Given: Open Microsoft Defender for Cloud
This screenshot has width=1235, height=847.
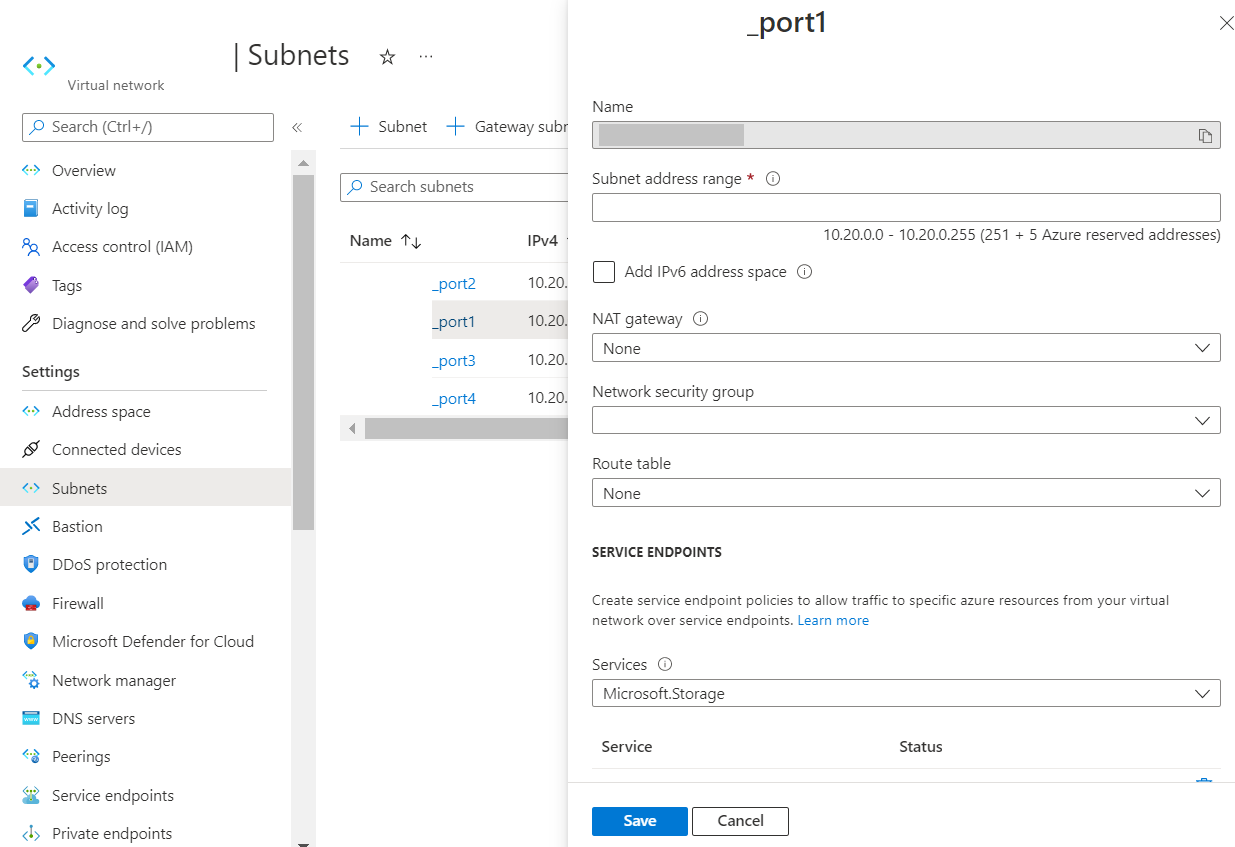Looking at the screenshot, I should [152, 641].
